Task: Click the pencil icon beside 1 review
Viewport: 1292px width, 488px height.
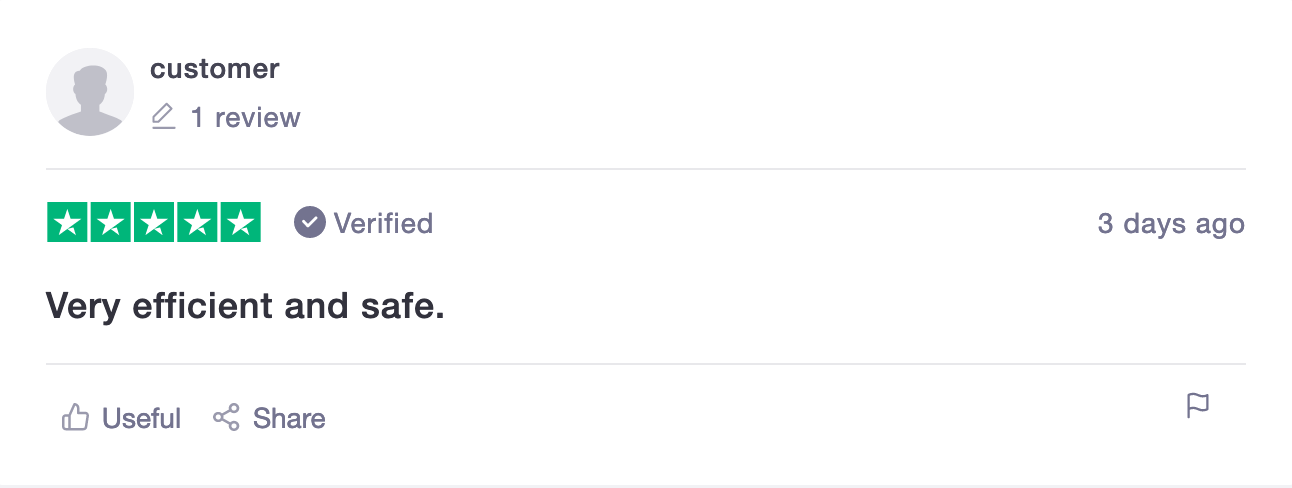Action: point(163,118)
